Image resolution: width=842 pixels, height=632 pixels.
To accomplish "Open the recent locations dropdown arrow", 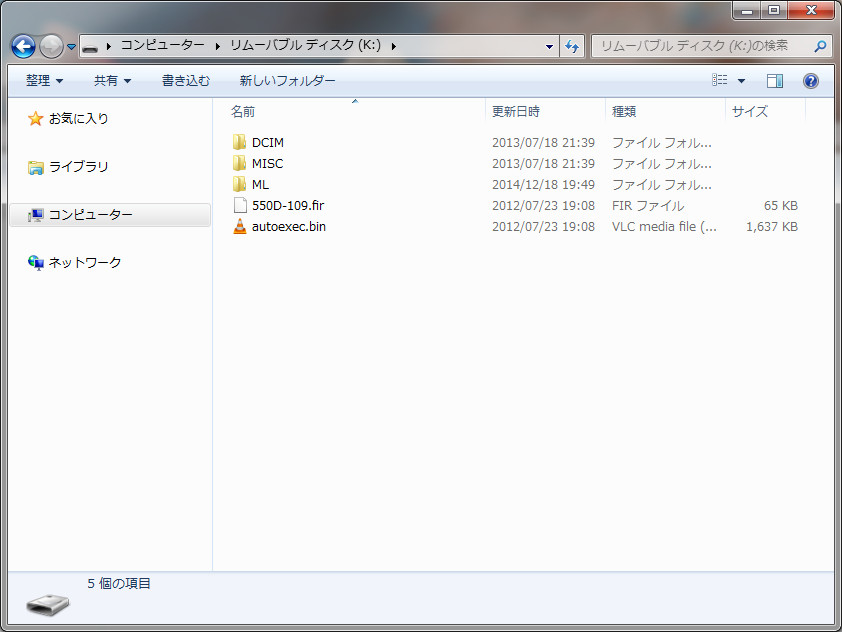I will (71, 47).
